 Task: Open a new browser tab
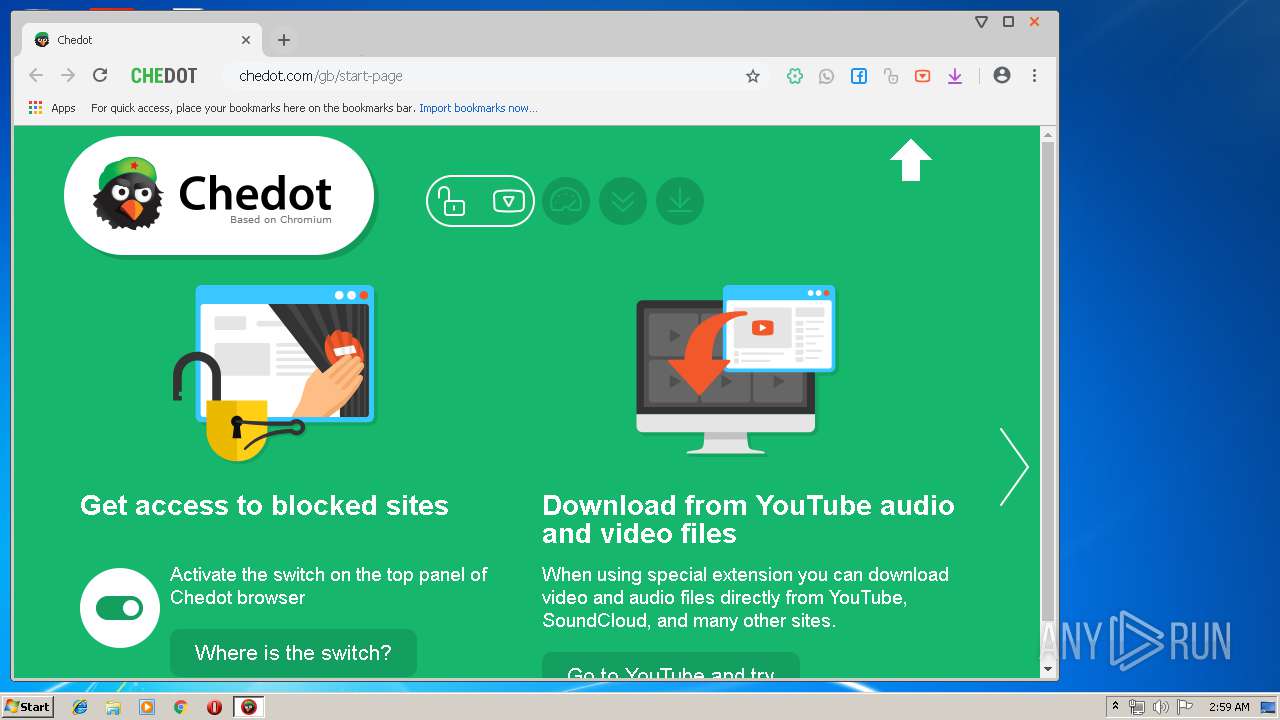click(284, 40)
